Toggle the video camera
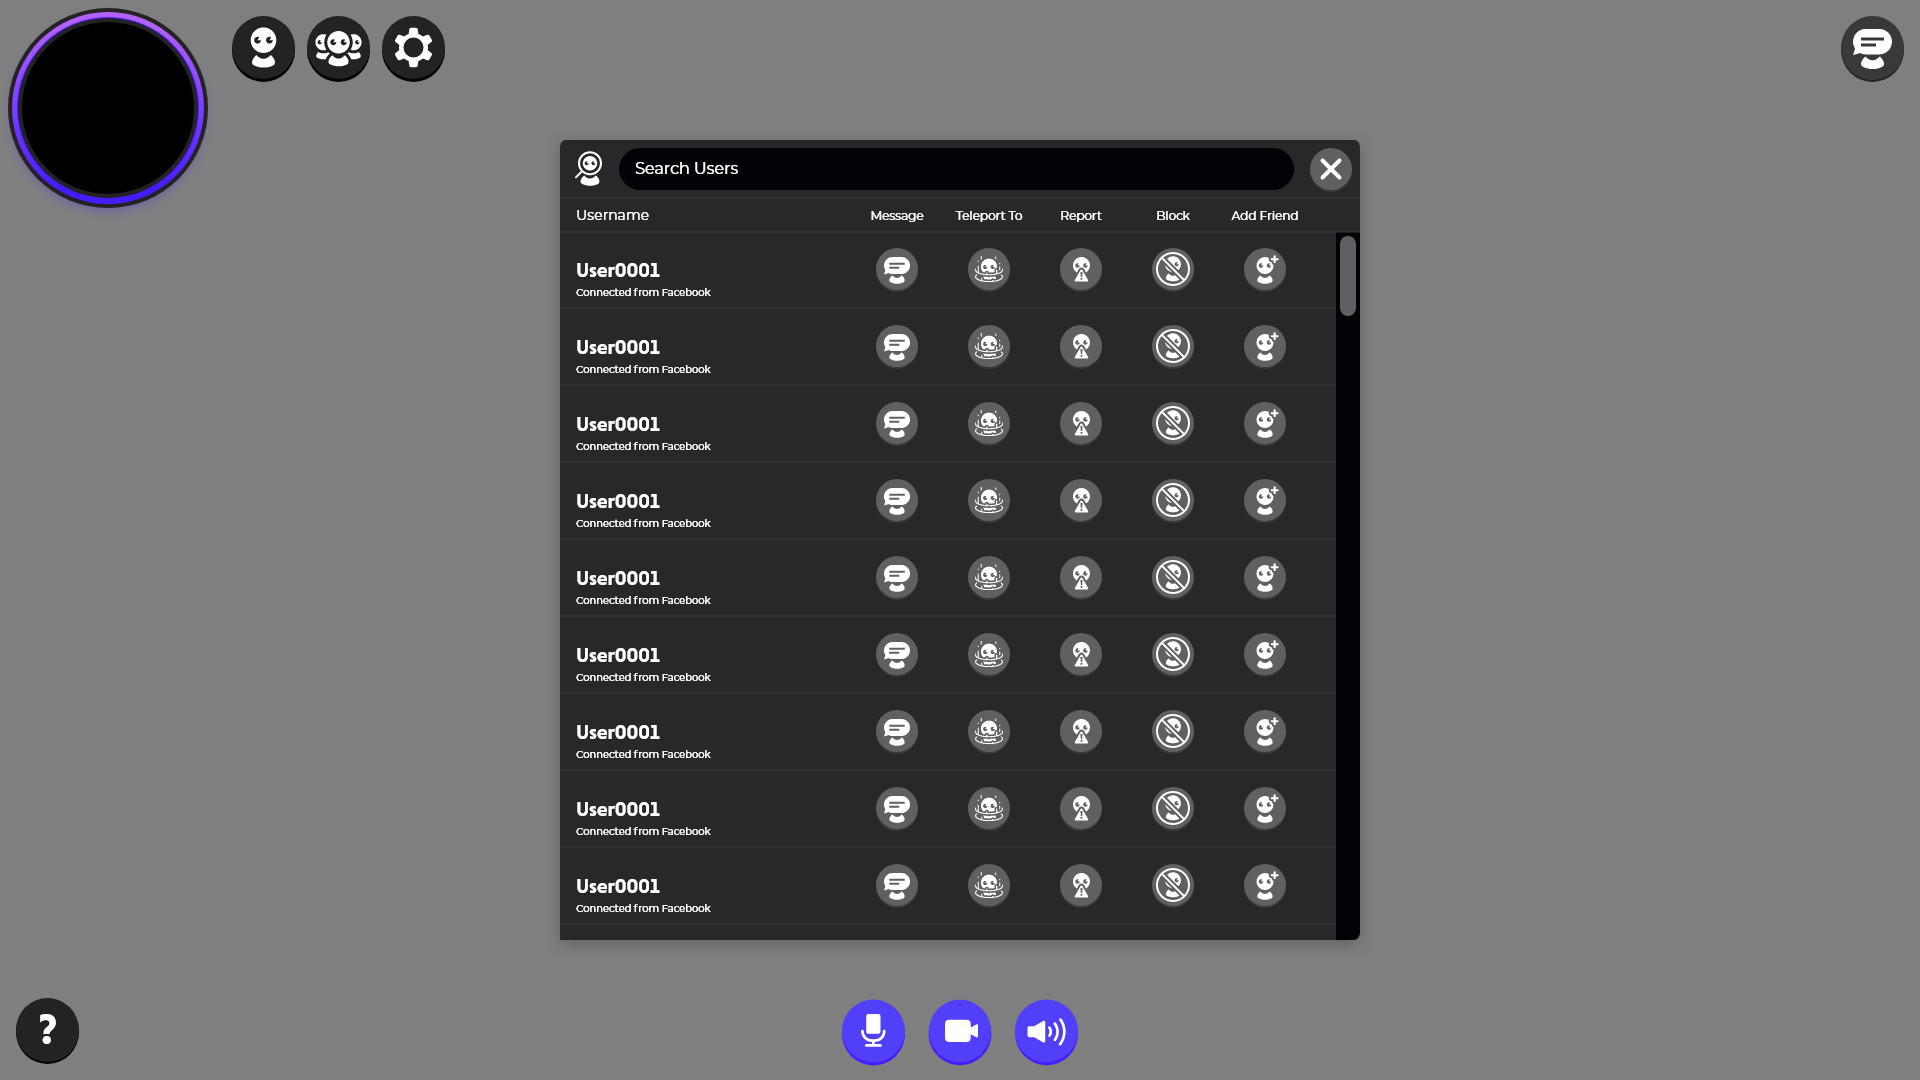1920x1080 pixels. [960, 1031]
